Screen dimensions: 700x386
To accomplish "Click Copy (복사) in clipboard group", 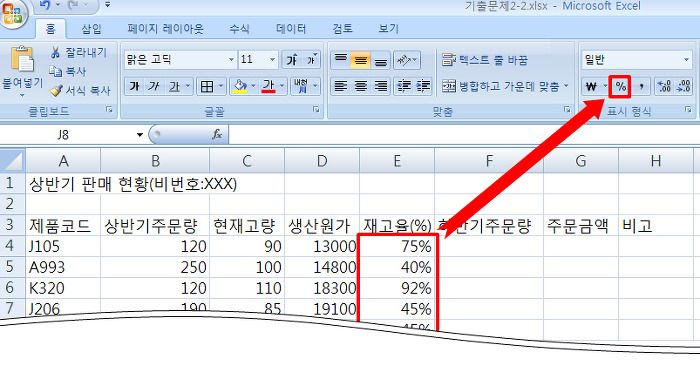I will coord(68,71).
